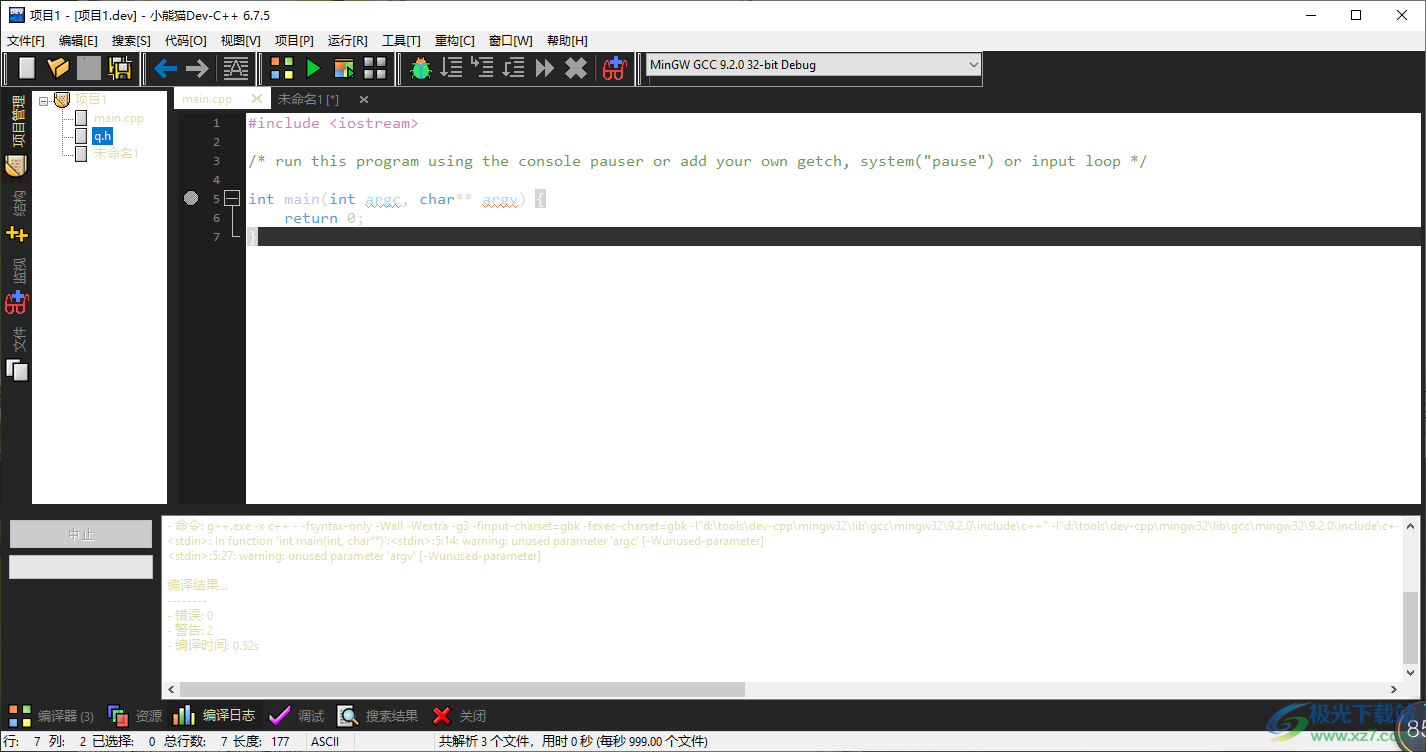Open the 搜索[S] menu
Viewport: 1426px width, 752px height.
[131, 41]
